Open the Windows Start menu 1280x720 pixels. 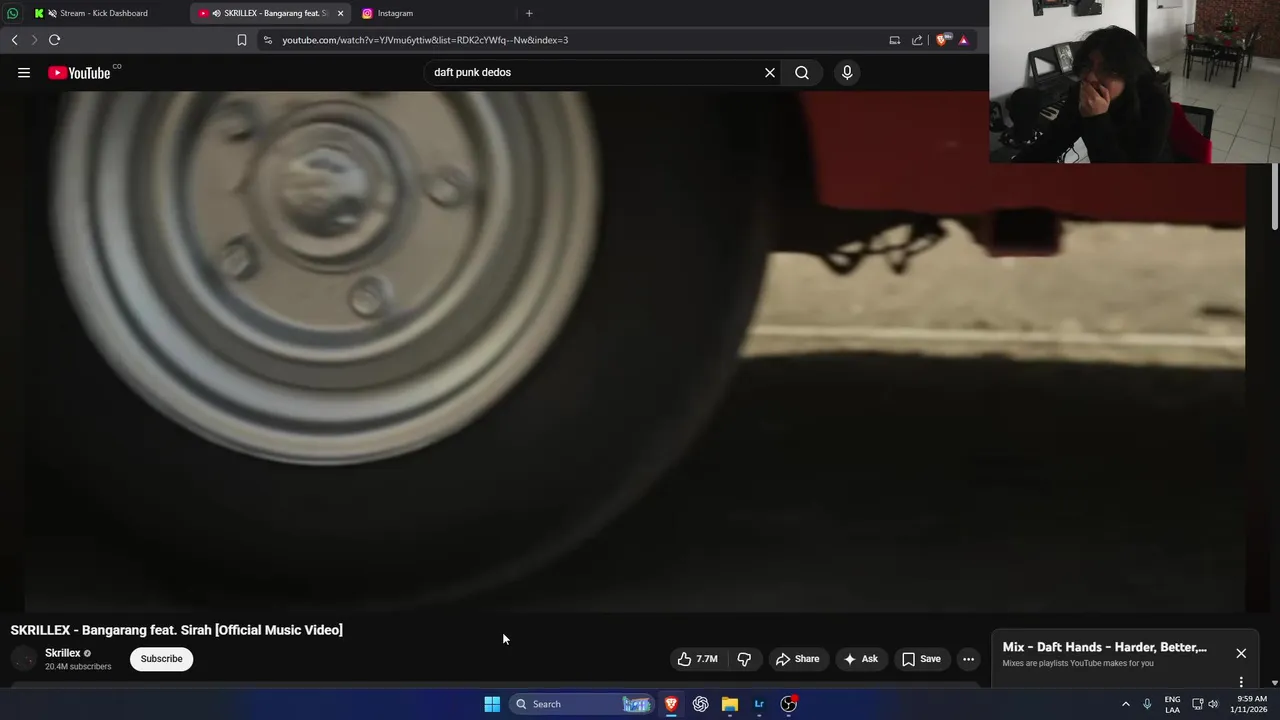(492, 704)
